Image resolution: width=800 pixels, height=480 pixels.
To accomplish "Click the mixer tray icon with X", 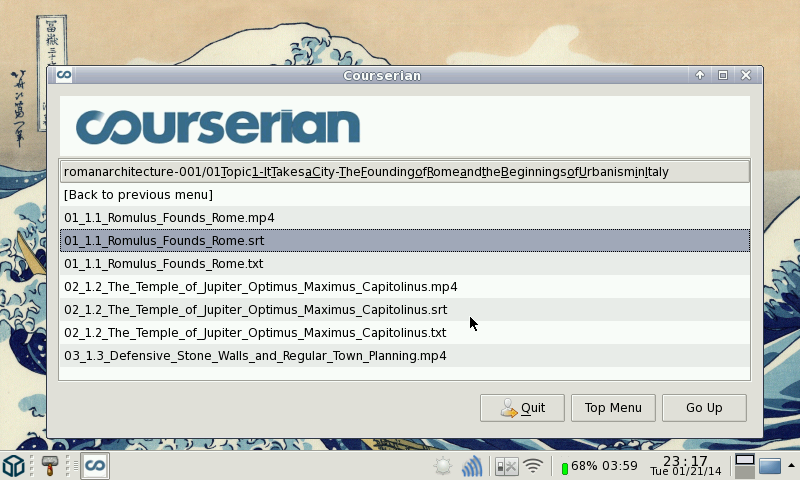I will (506, 466).
